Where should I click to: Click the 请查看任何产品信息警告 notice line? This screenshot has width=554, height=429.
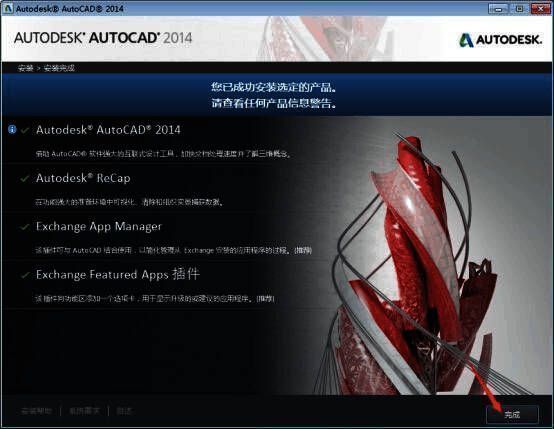pyautogui.click(x=273, y=103)
